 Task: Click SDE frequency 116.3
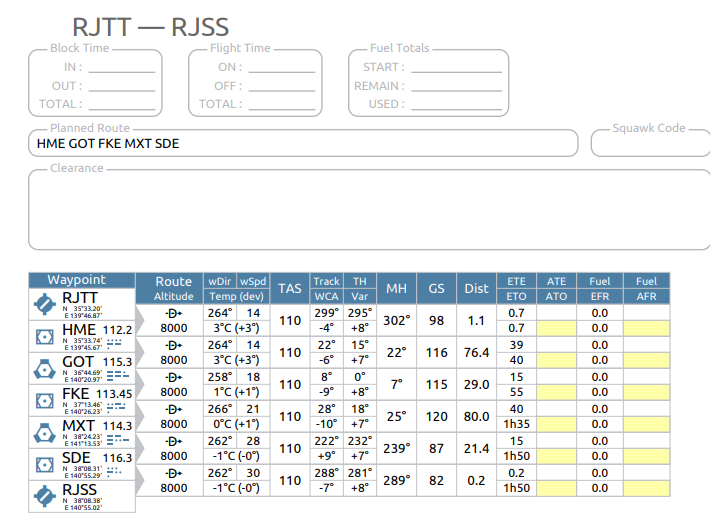coord(117,458)
